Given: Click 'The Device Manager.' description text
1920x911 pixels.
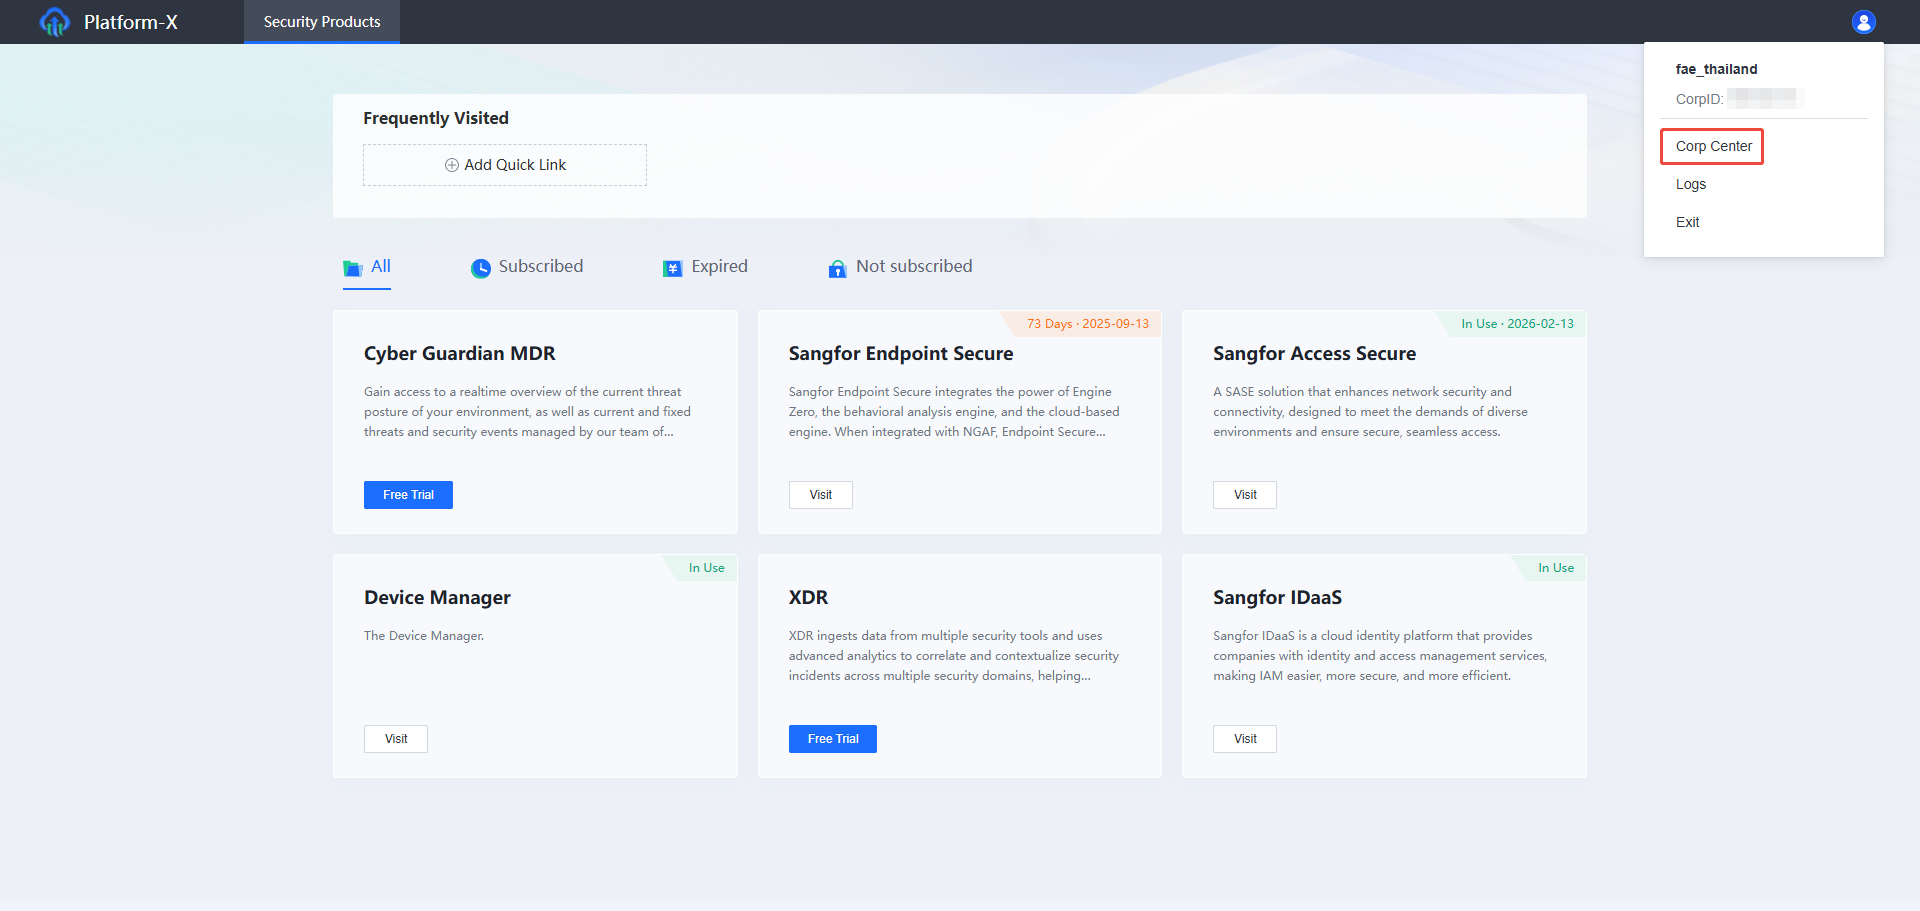Looking at the screenshot, I should click(x=424, y=636).
